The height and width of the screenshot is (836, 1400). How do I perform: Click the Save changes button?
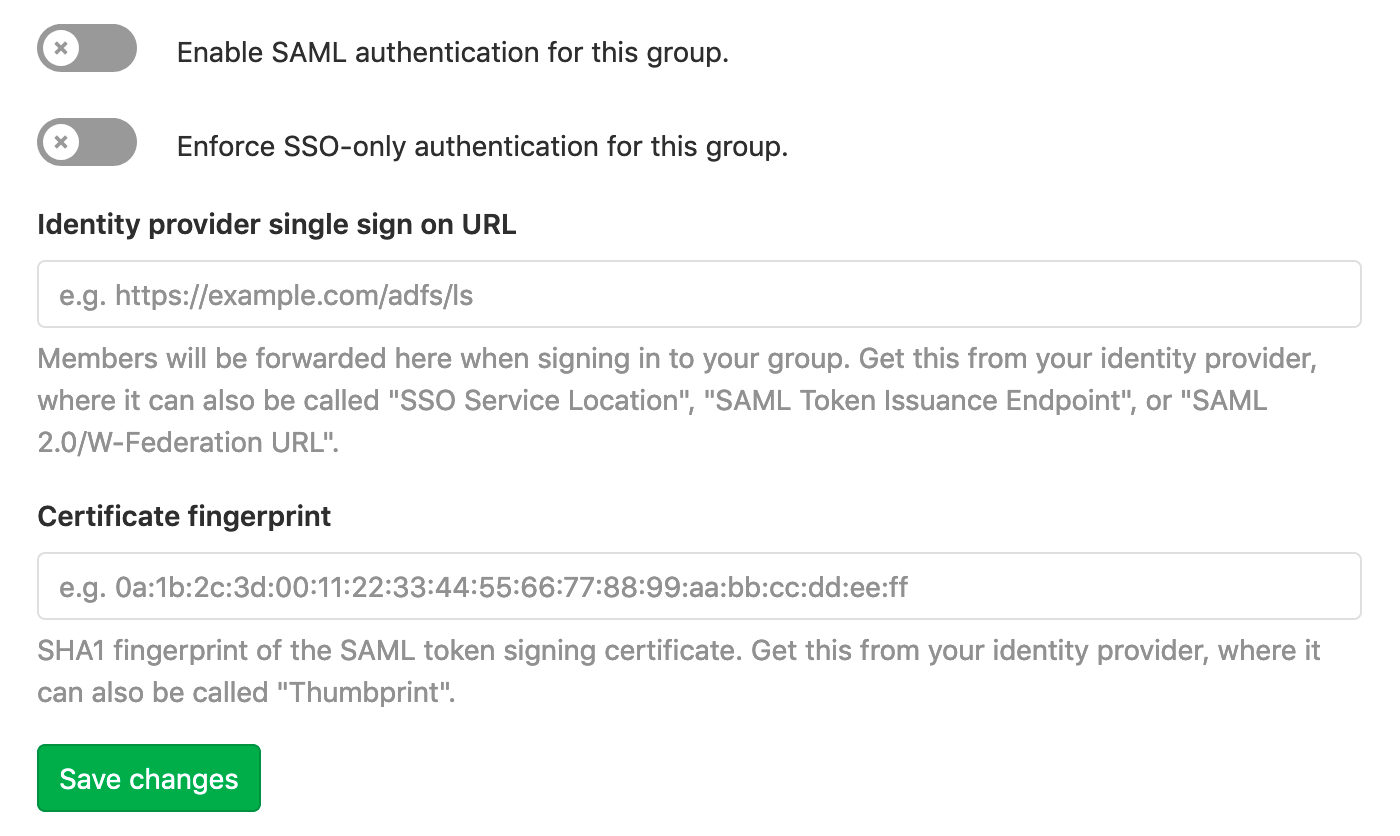[148, 777]
